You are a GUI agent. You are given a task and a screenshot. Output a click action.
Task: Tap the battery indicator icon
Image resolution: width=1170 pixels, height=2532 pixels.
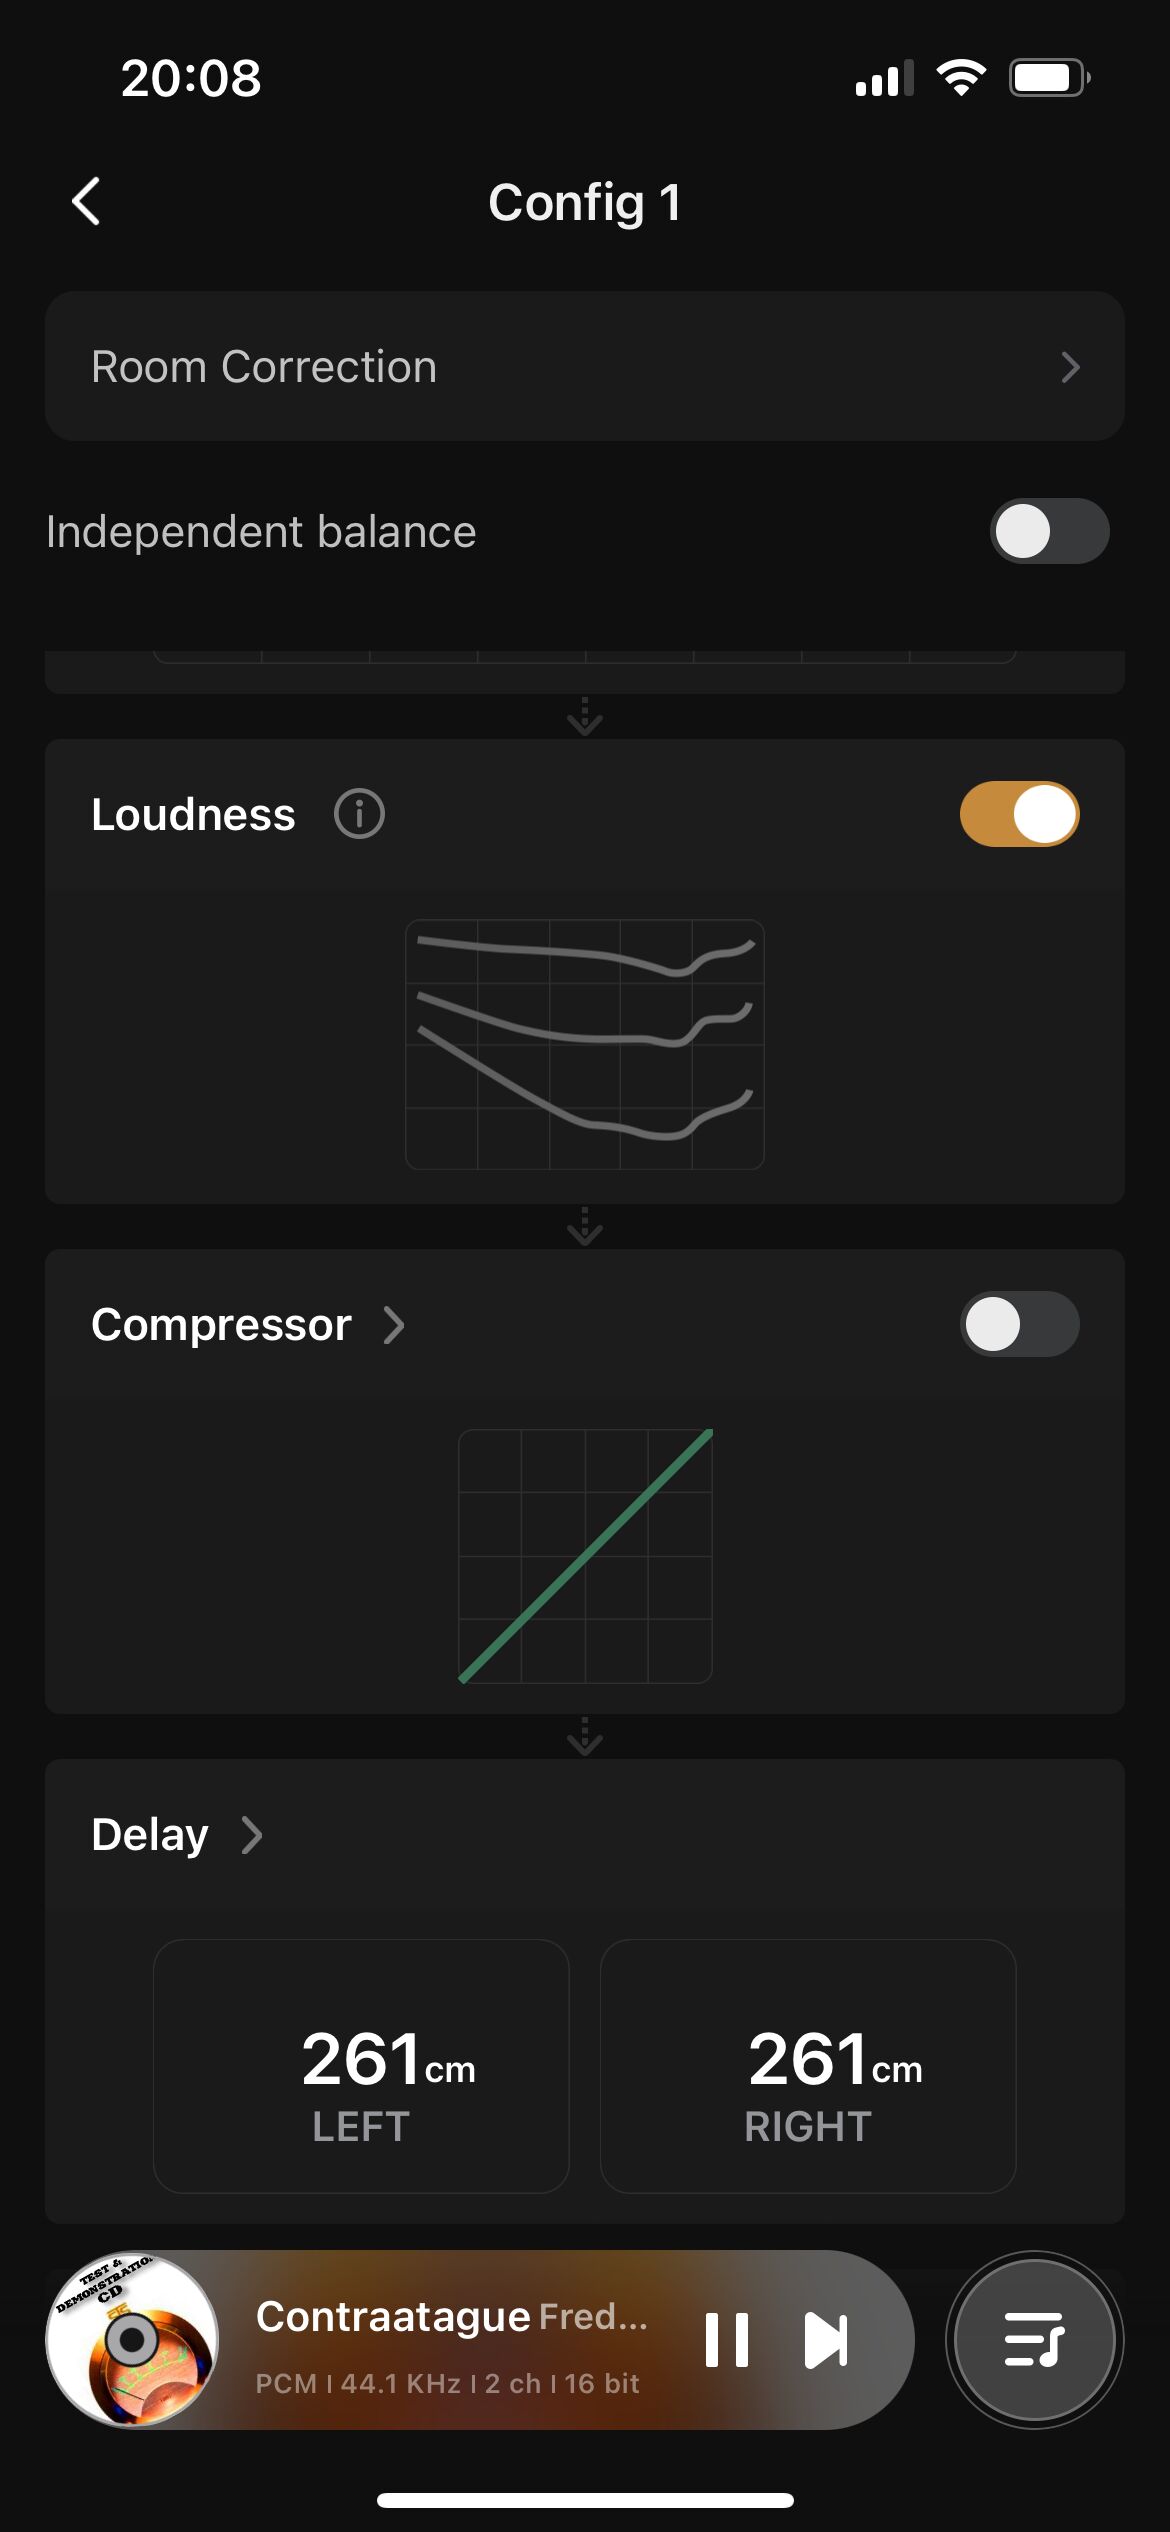(x=1049, y=78)
